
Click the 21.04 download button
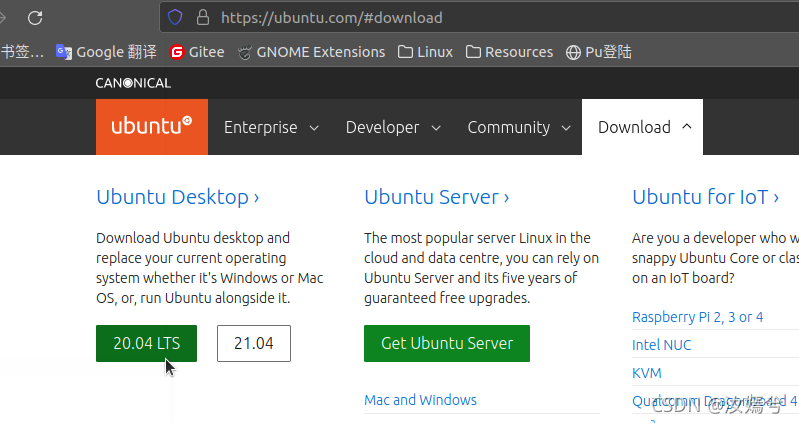tap(254, 343)
